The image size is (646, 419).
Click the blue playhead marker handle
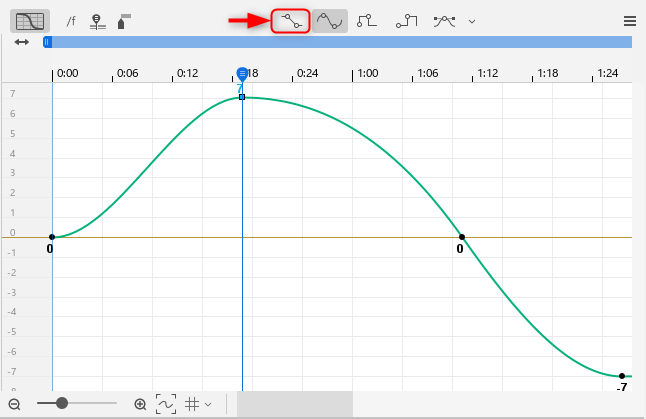(242, 76)
